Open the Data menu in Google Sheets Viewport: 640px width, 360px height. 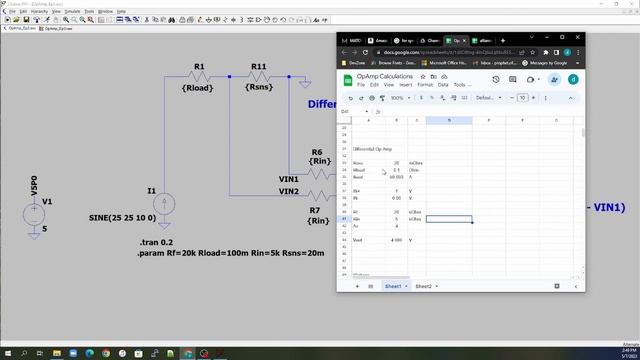(443, 85)
